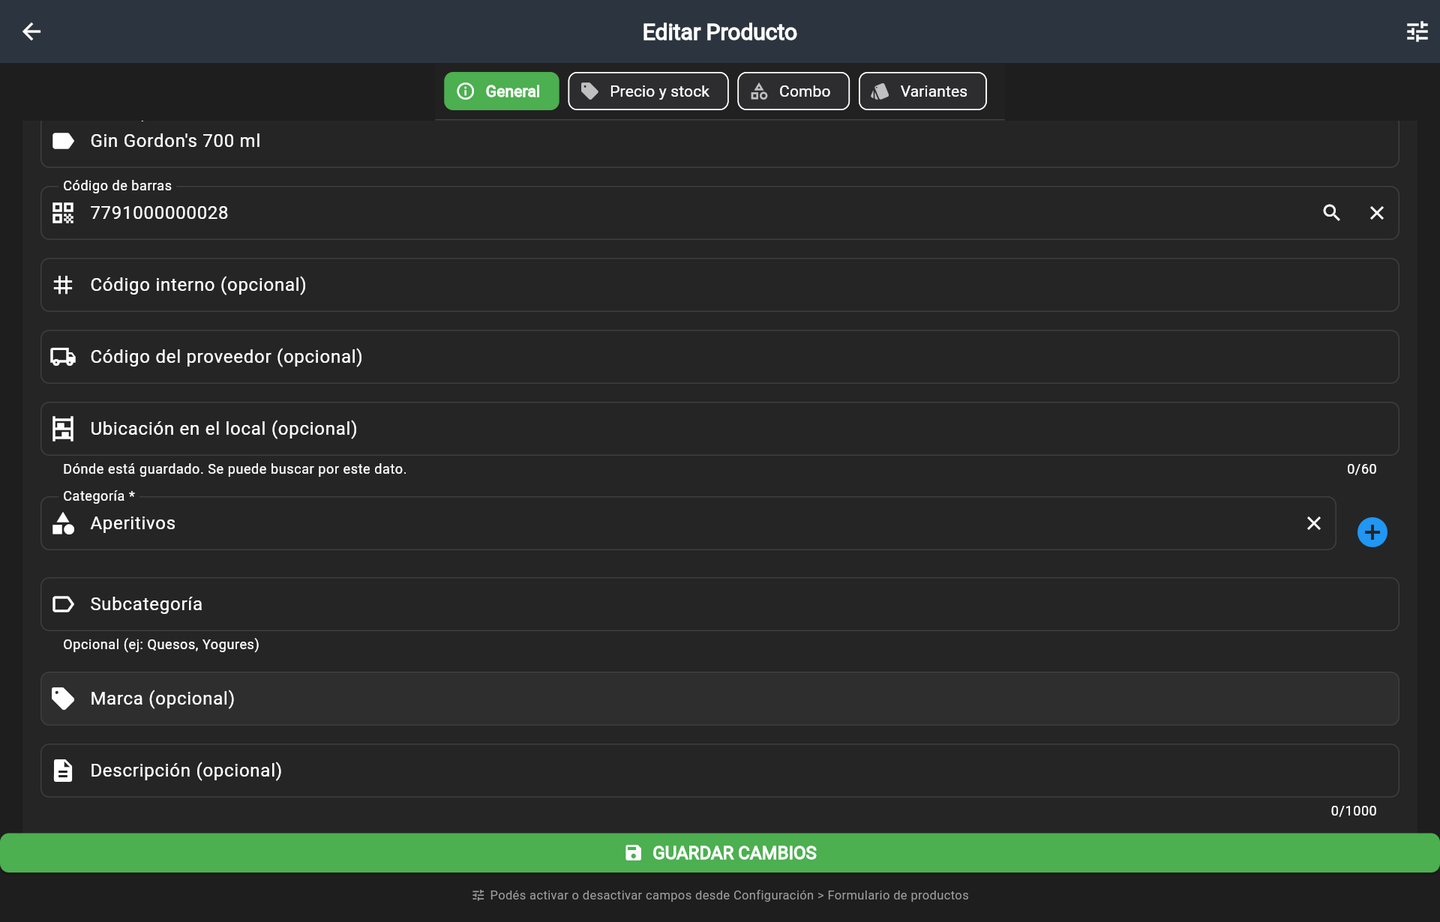Go back using the arrow icon
1440x922 pixels.
pyautogui.click(x=32, y=32)
